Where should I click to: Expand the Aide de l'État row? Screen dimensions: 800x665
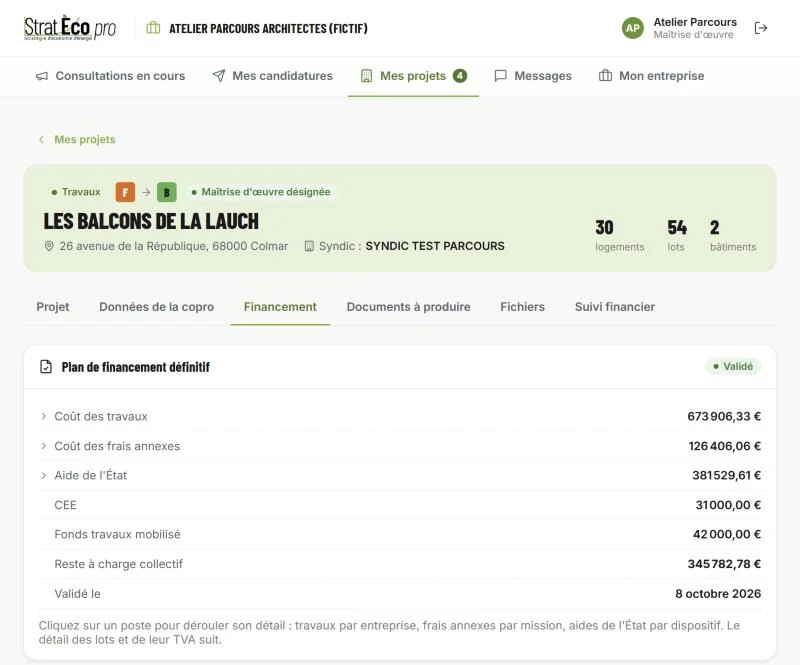pyautogui.click(x=400, y=475)
